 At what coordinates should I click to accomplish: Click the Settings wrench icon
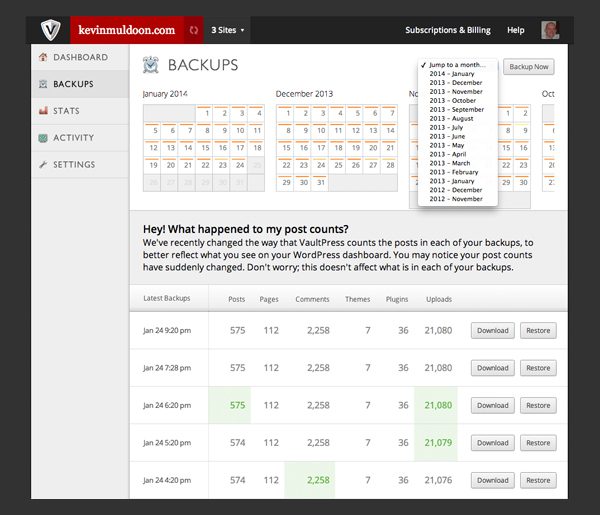(x=43, y=165)
